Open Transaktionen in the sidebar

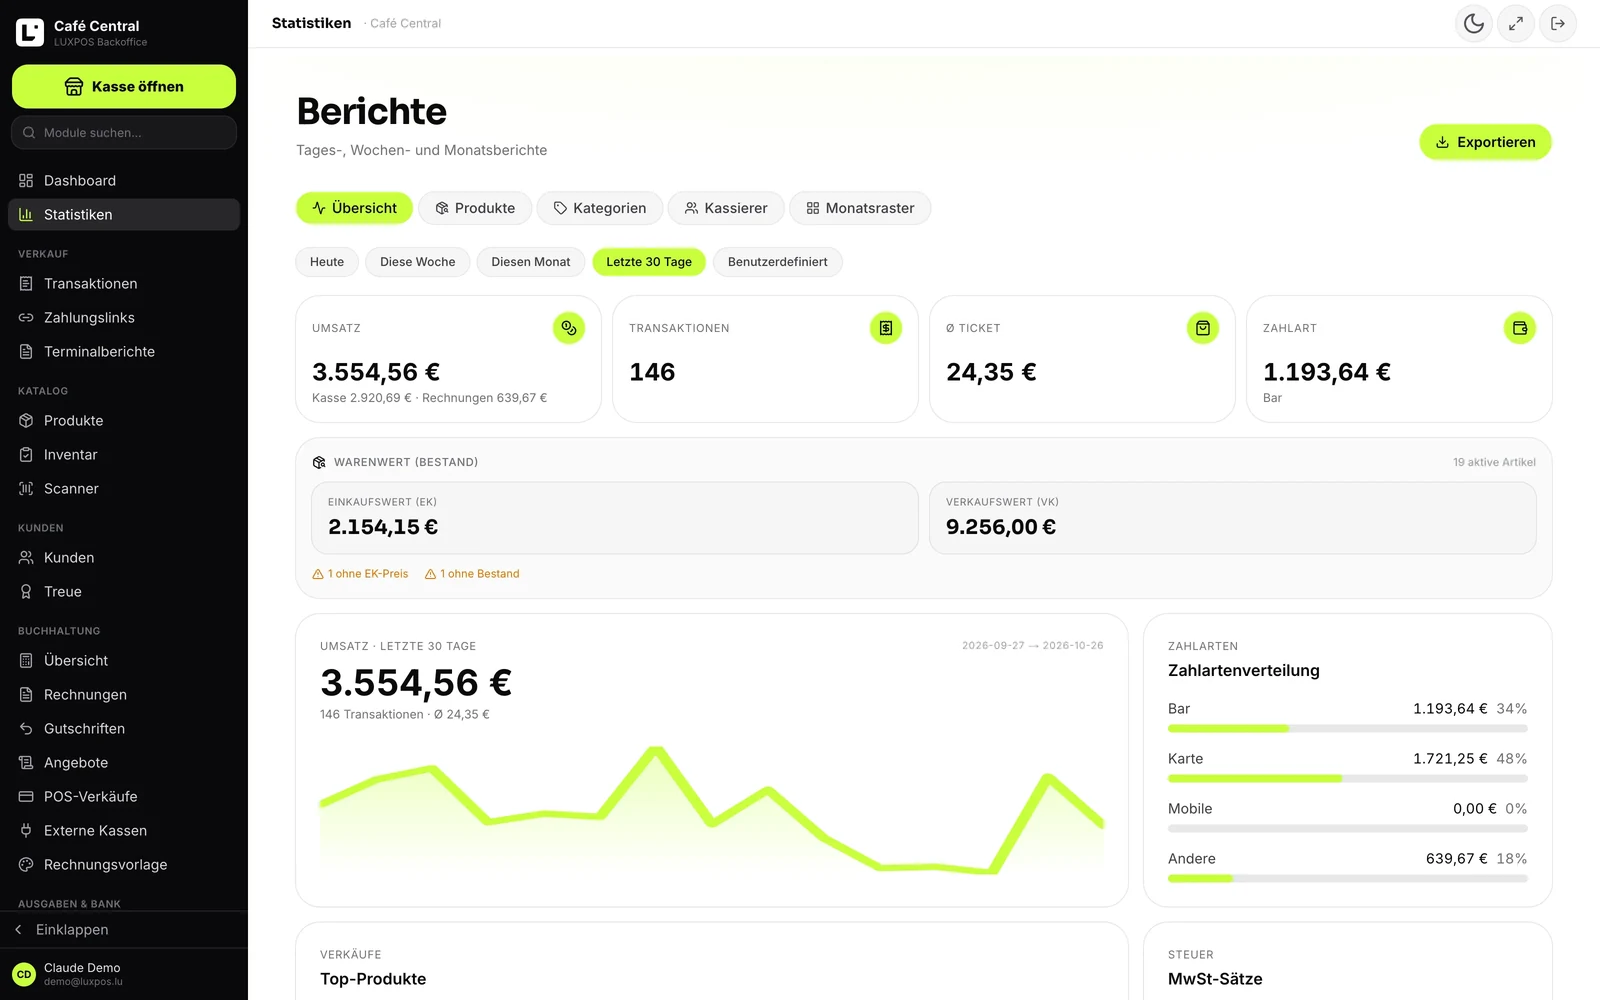[x=124, y=284]
